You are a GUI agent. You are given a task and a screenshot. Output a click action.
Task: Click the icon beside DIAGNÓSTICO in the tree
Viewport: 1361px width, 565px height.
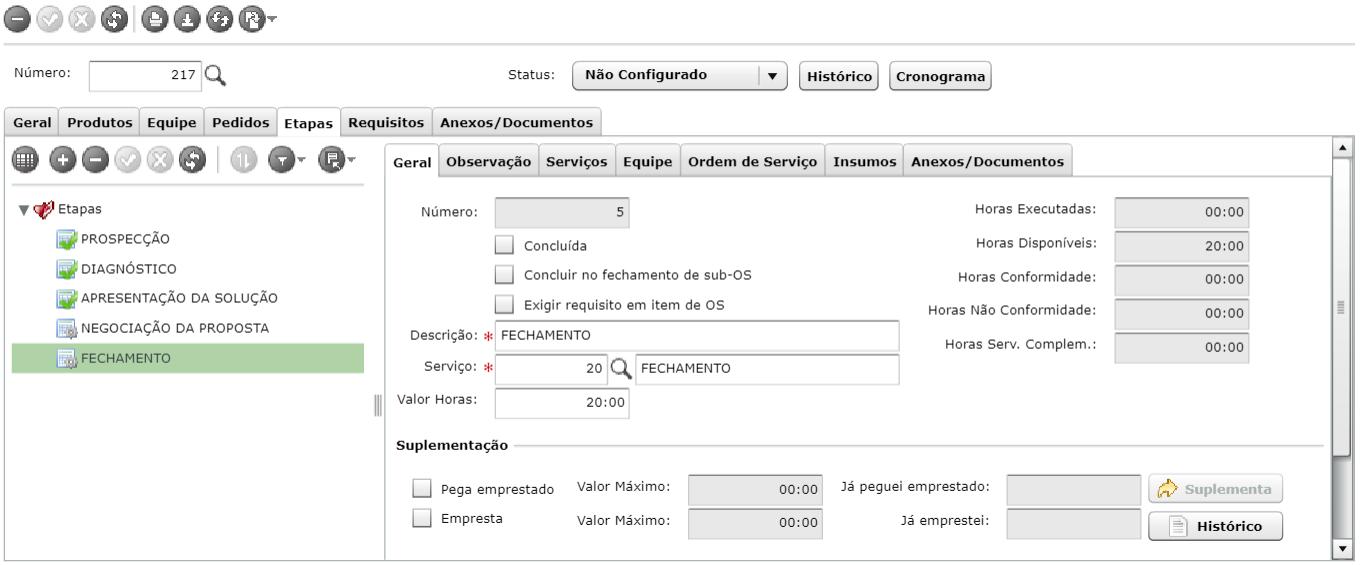point(67,269)
